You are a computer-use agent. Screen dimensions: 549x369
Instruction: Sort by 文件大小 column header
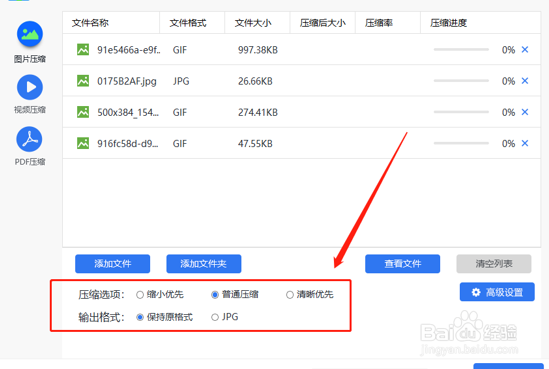pyautogui.click(x=257, y=23)
